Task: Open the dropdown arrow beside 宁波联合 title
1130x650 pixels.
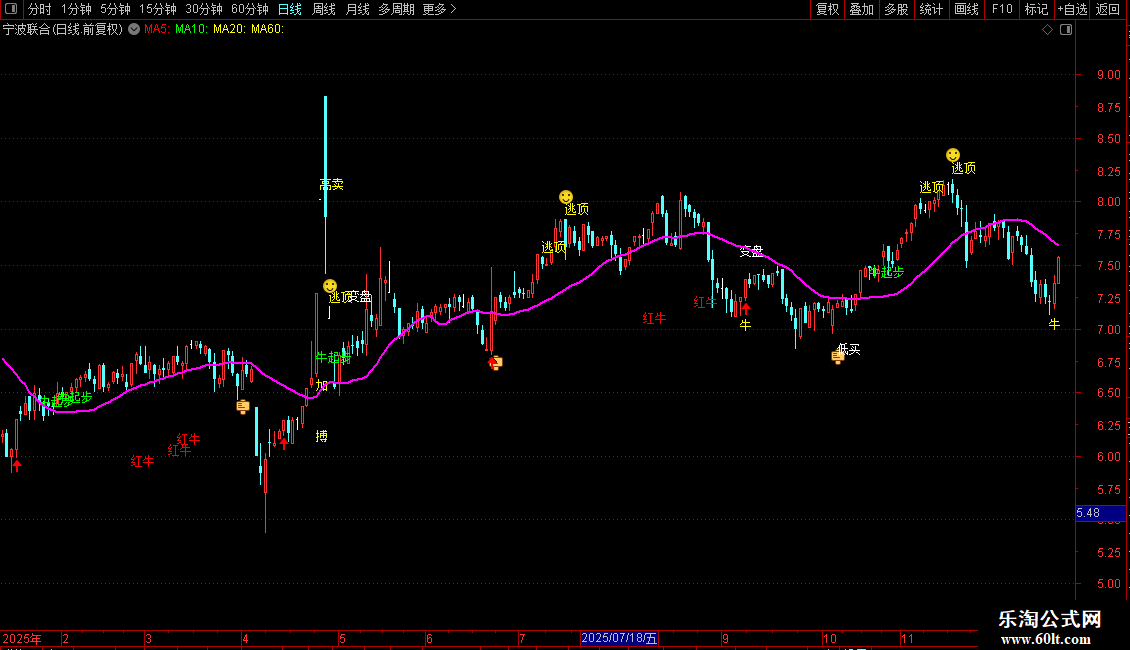Action: tap(134, 30)
